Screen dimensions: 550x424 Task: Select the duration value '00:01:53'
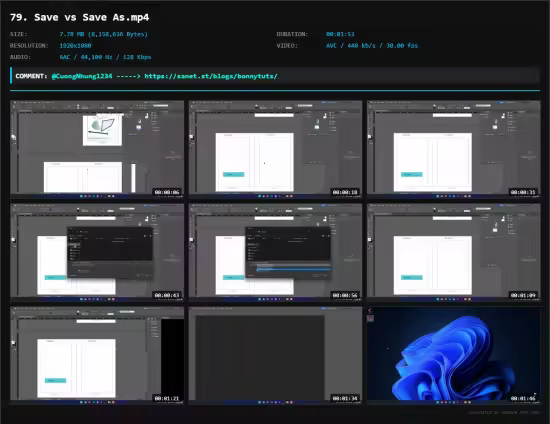tap(340, 34)
